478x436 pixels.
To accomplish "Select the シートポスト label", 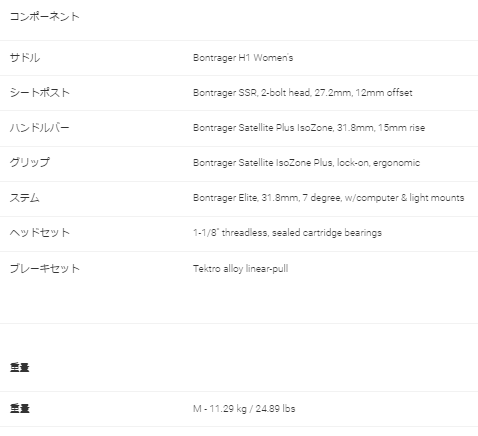I will 40,92.
